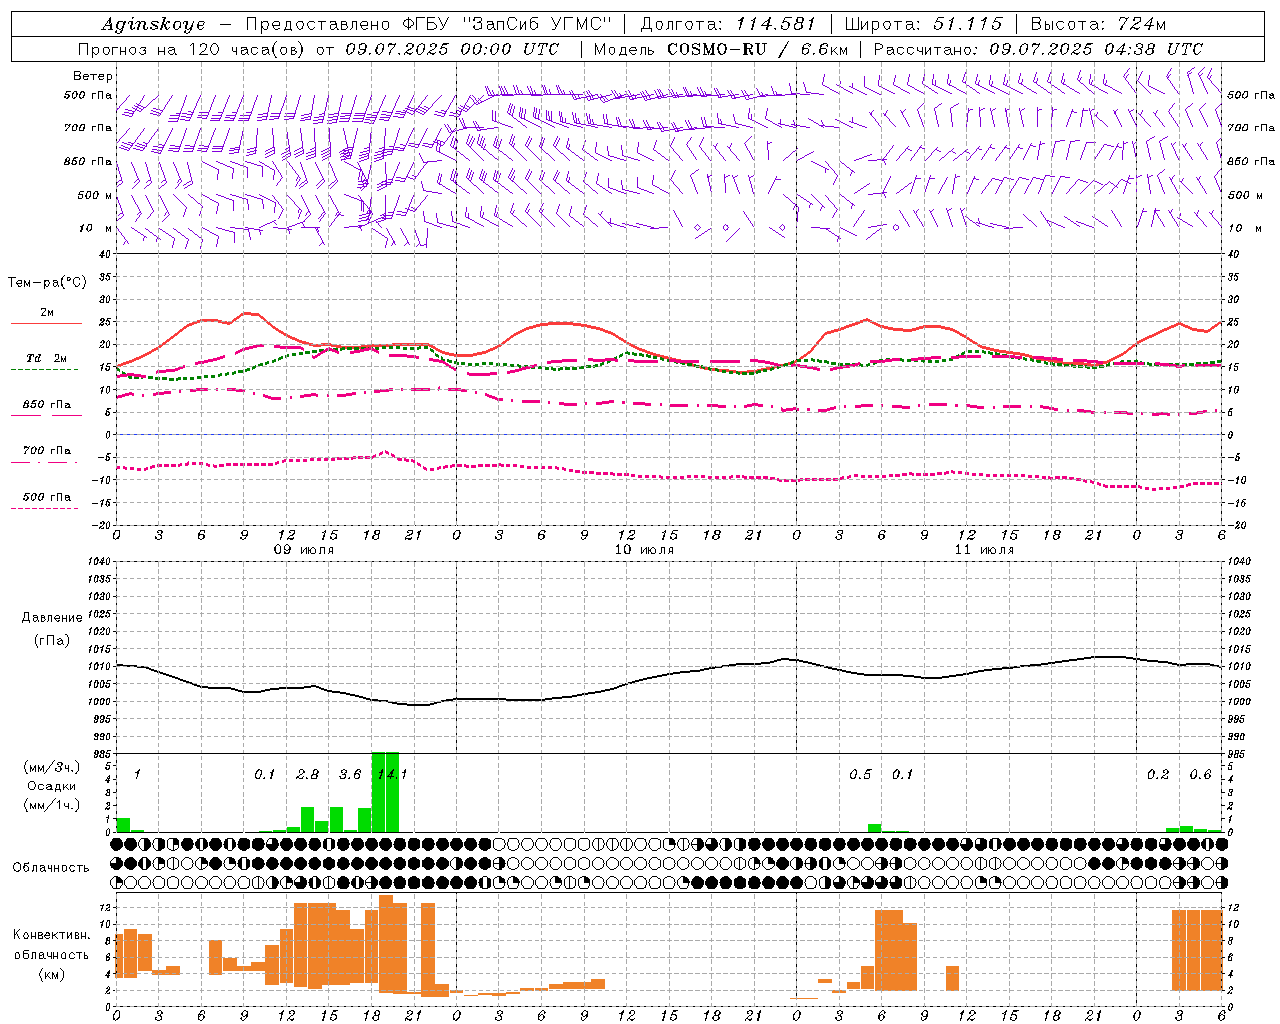Click the Осадки panel label

pos(50,786)
